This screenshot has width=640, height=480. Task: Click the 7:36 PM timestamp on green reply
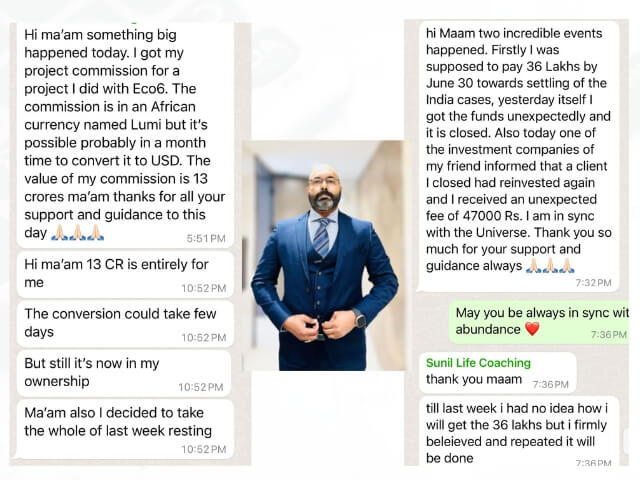tap(609, 334)
